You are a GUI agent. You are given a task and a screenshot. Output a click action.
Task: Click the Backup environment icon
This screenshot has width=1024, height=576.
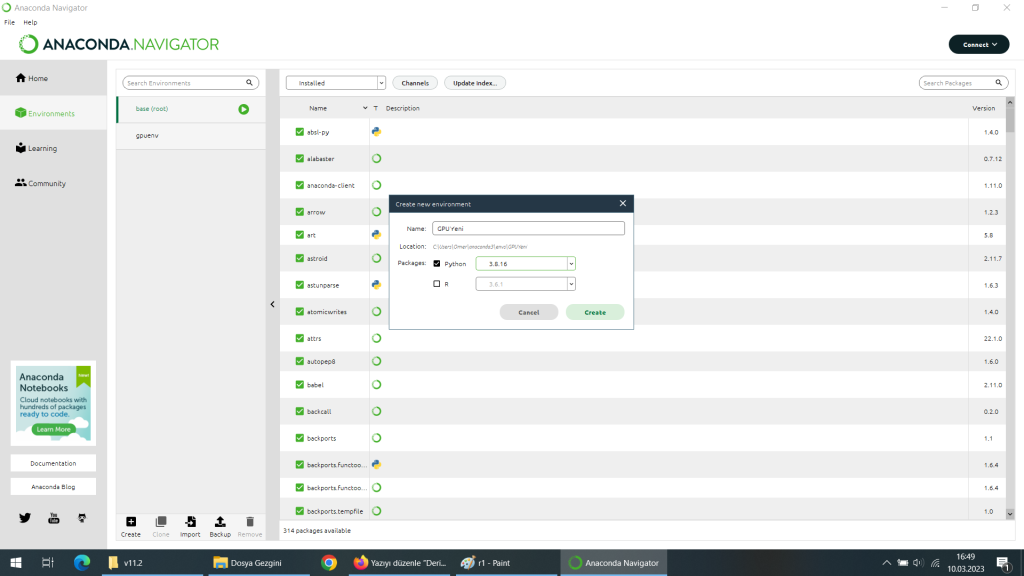220,522
